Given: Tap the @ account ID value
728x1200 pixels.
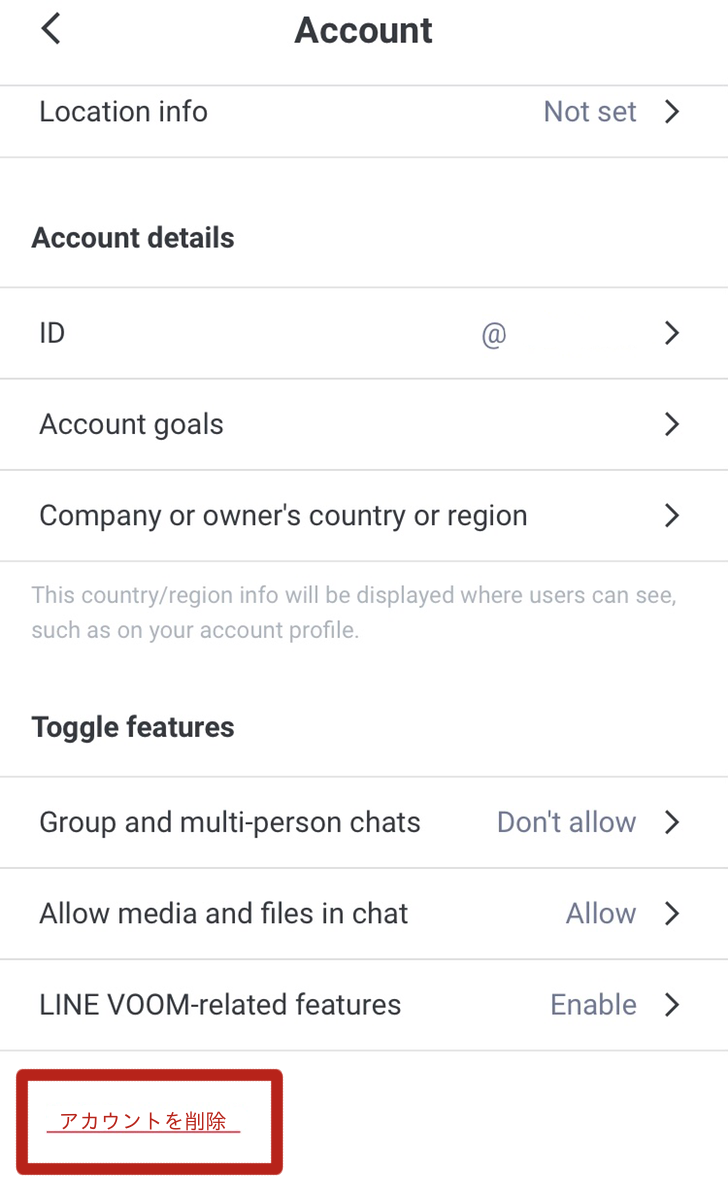Looking at the screenshot, I should tap(494, 334).
